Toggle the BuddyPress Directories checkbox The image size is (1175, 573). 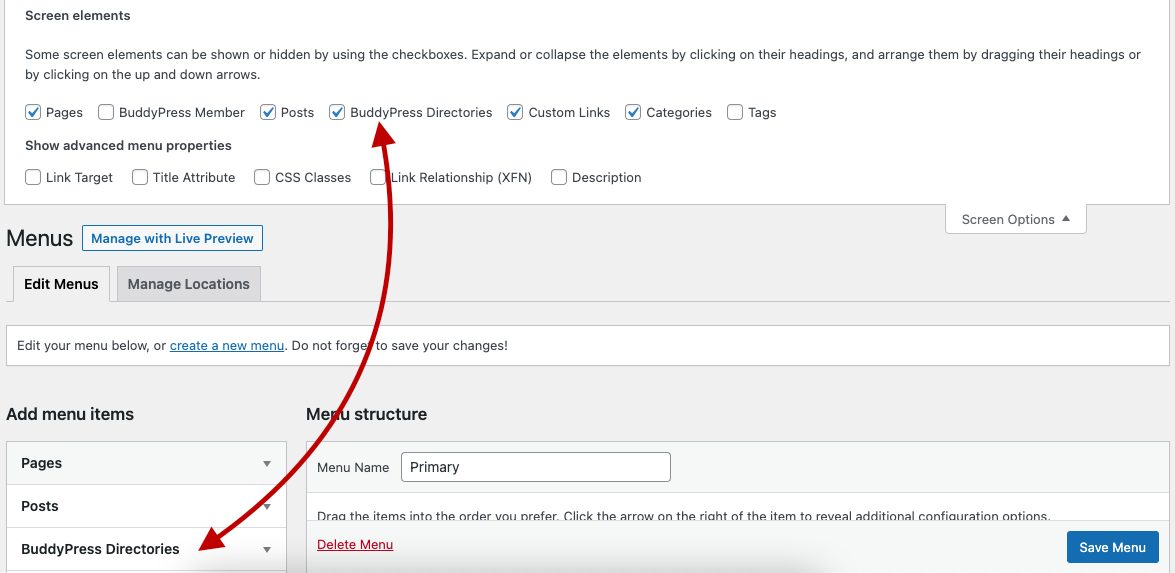[x=337, y=112]
